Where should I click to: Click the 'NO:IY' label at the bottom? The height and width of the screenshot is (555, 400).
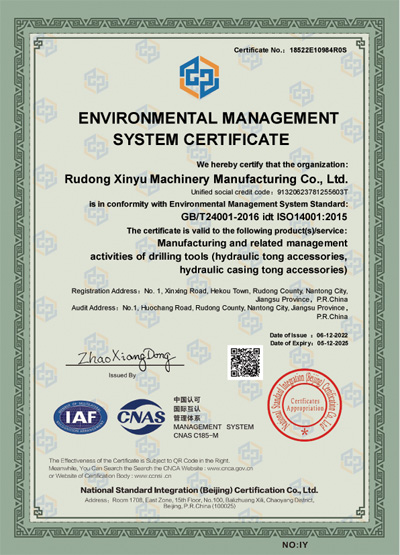[295, 545]
